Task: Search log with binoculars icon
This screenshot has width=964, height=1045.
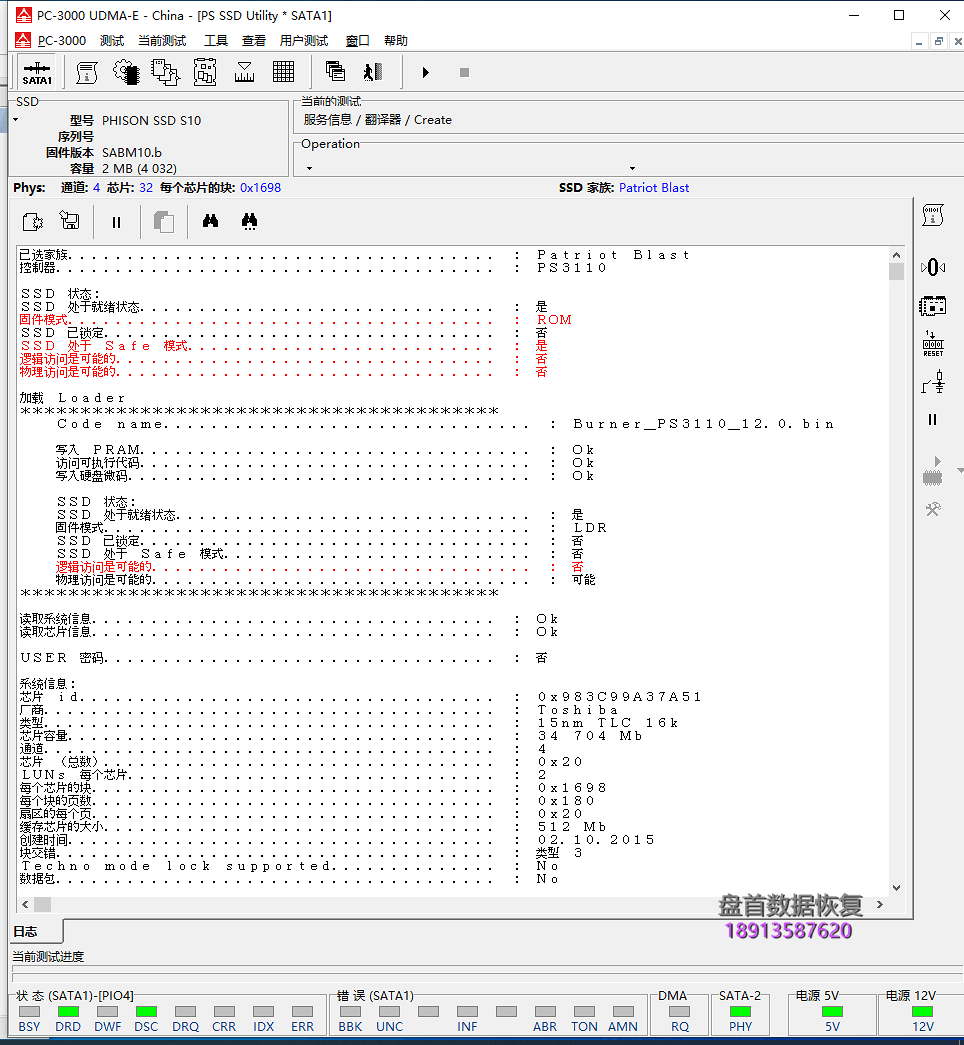Action: pos(211,221)
